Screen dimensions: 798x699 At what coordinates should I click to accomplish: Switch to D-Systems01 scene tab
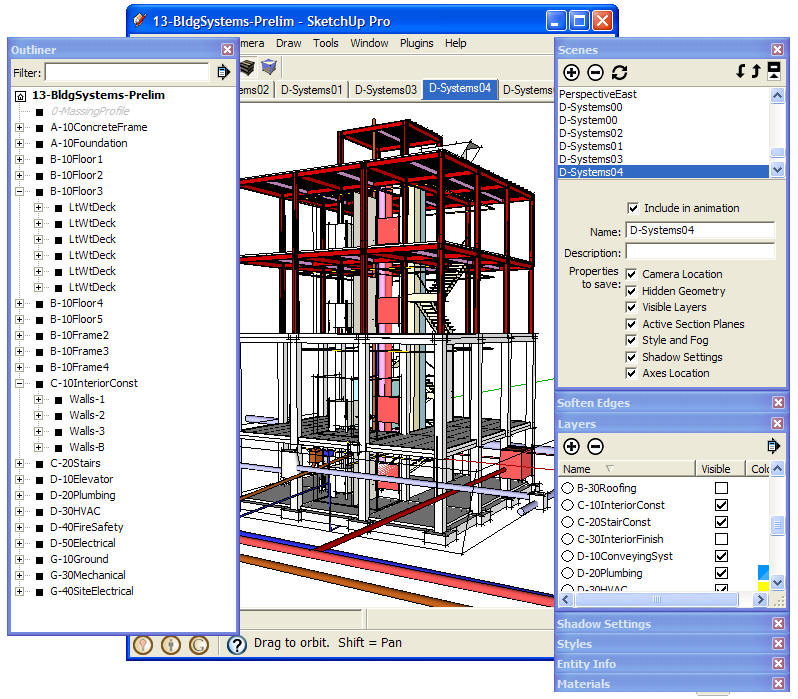[x=311, y=90]
